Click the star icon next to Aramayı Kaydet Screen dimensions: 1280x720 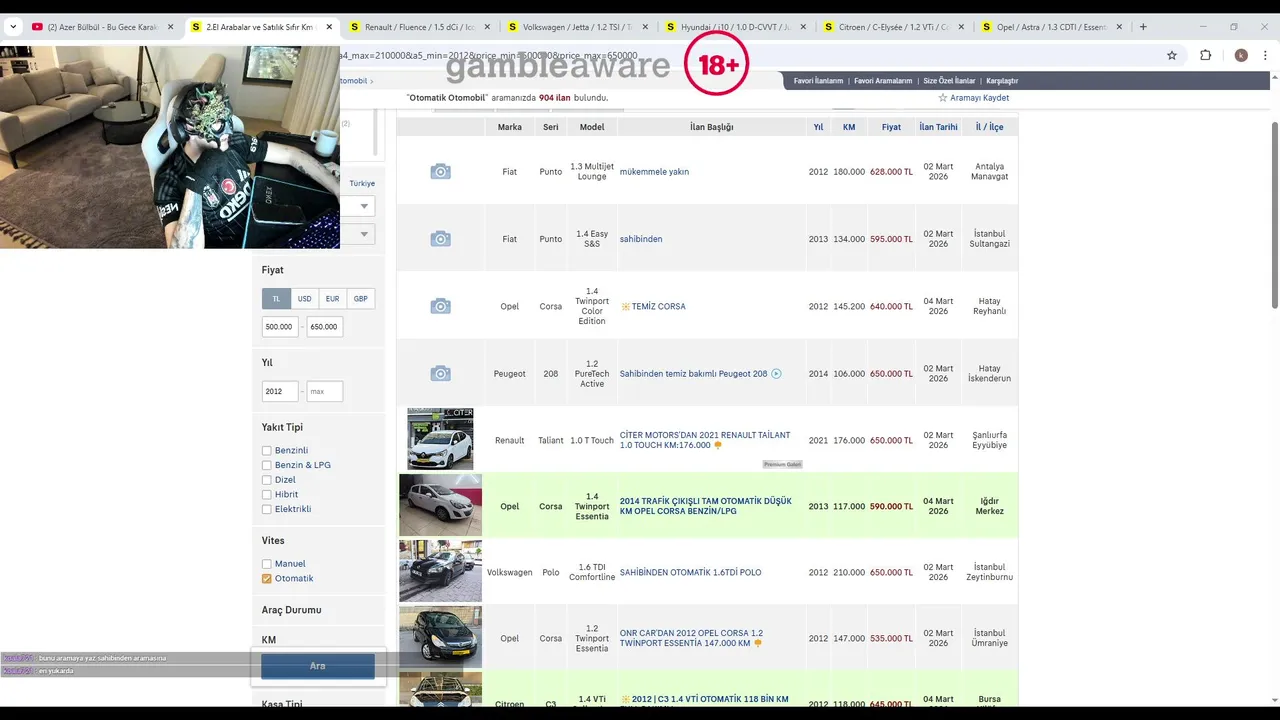point(942,98)
